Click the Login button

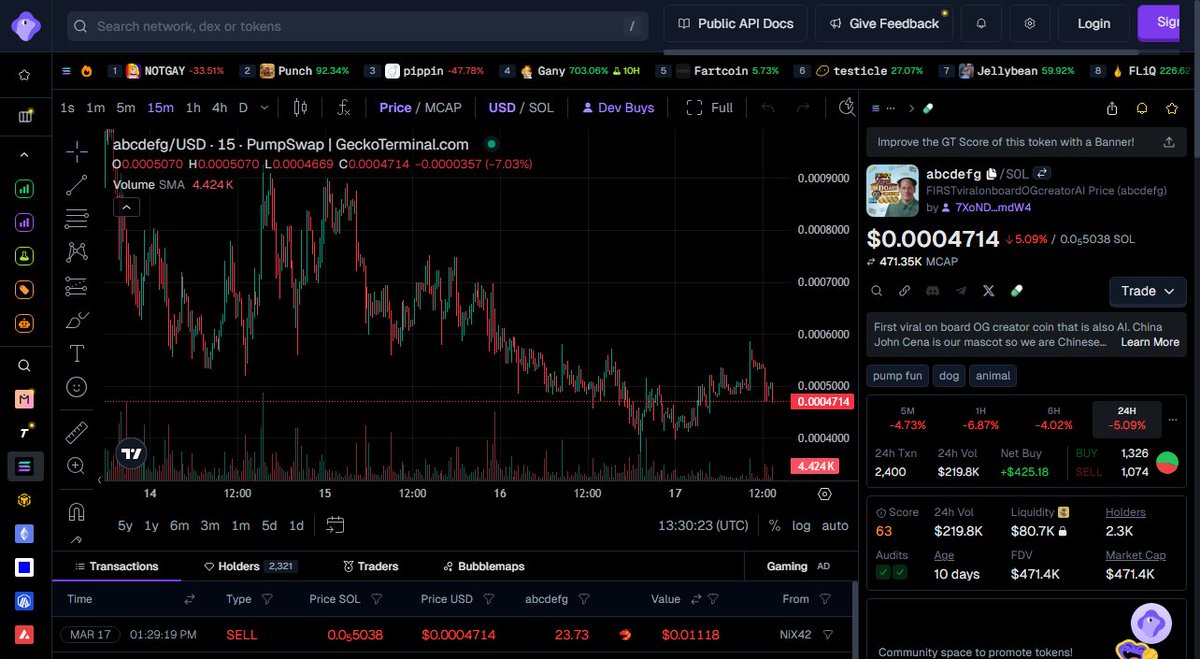1094,23
